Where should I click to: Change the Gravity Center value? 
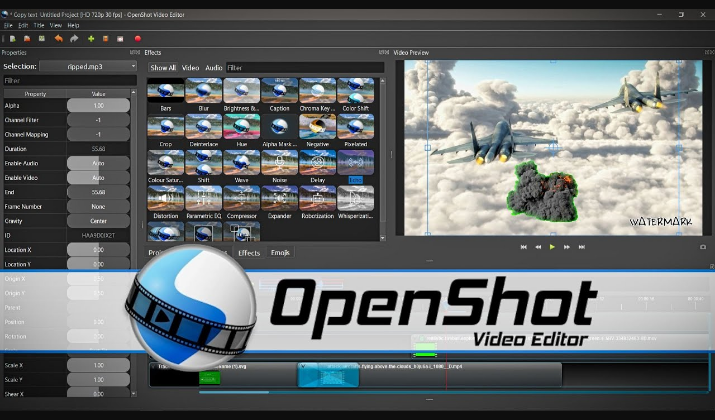click(98, 221)
